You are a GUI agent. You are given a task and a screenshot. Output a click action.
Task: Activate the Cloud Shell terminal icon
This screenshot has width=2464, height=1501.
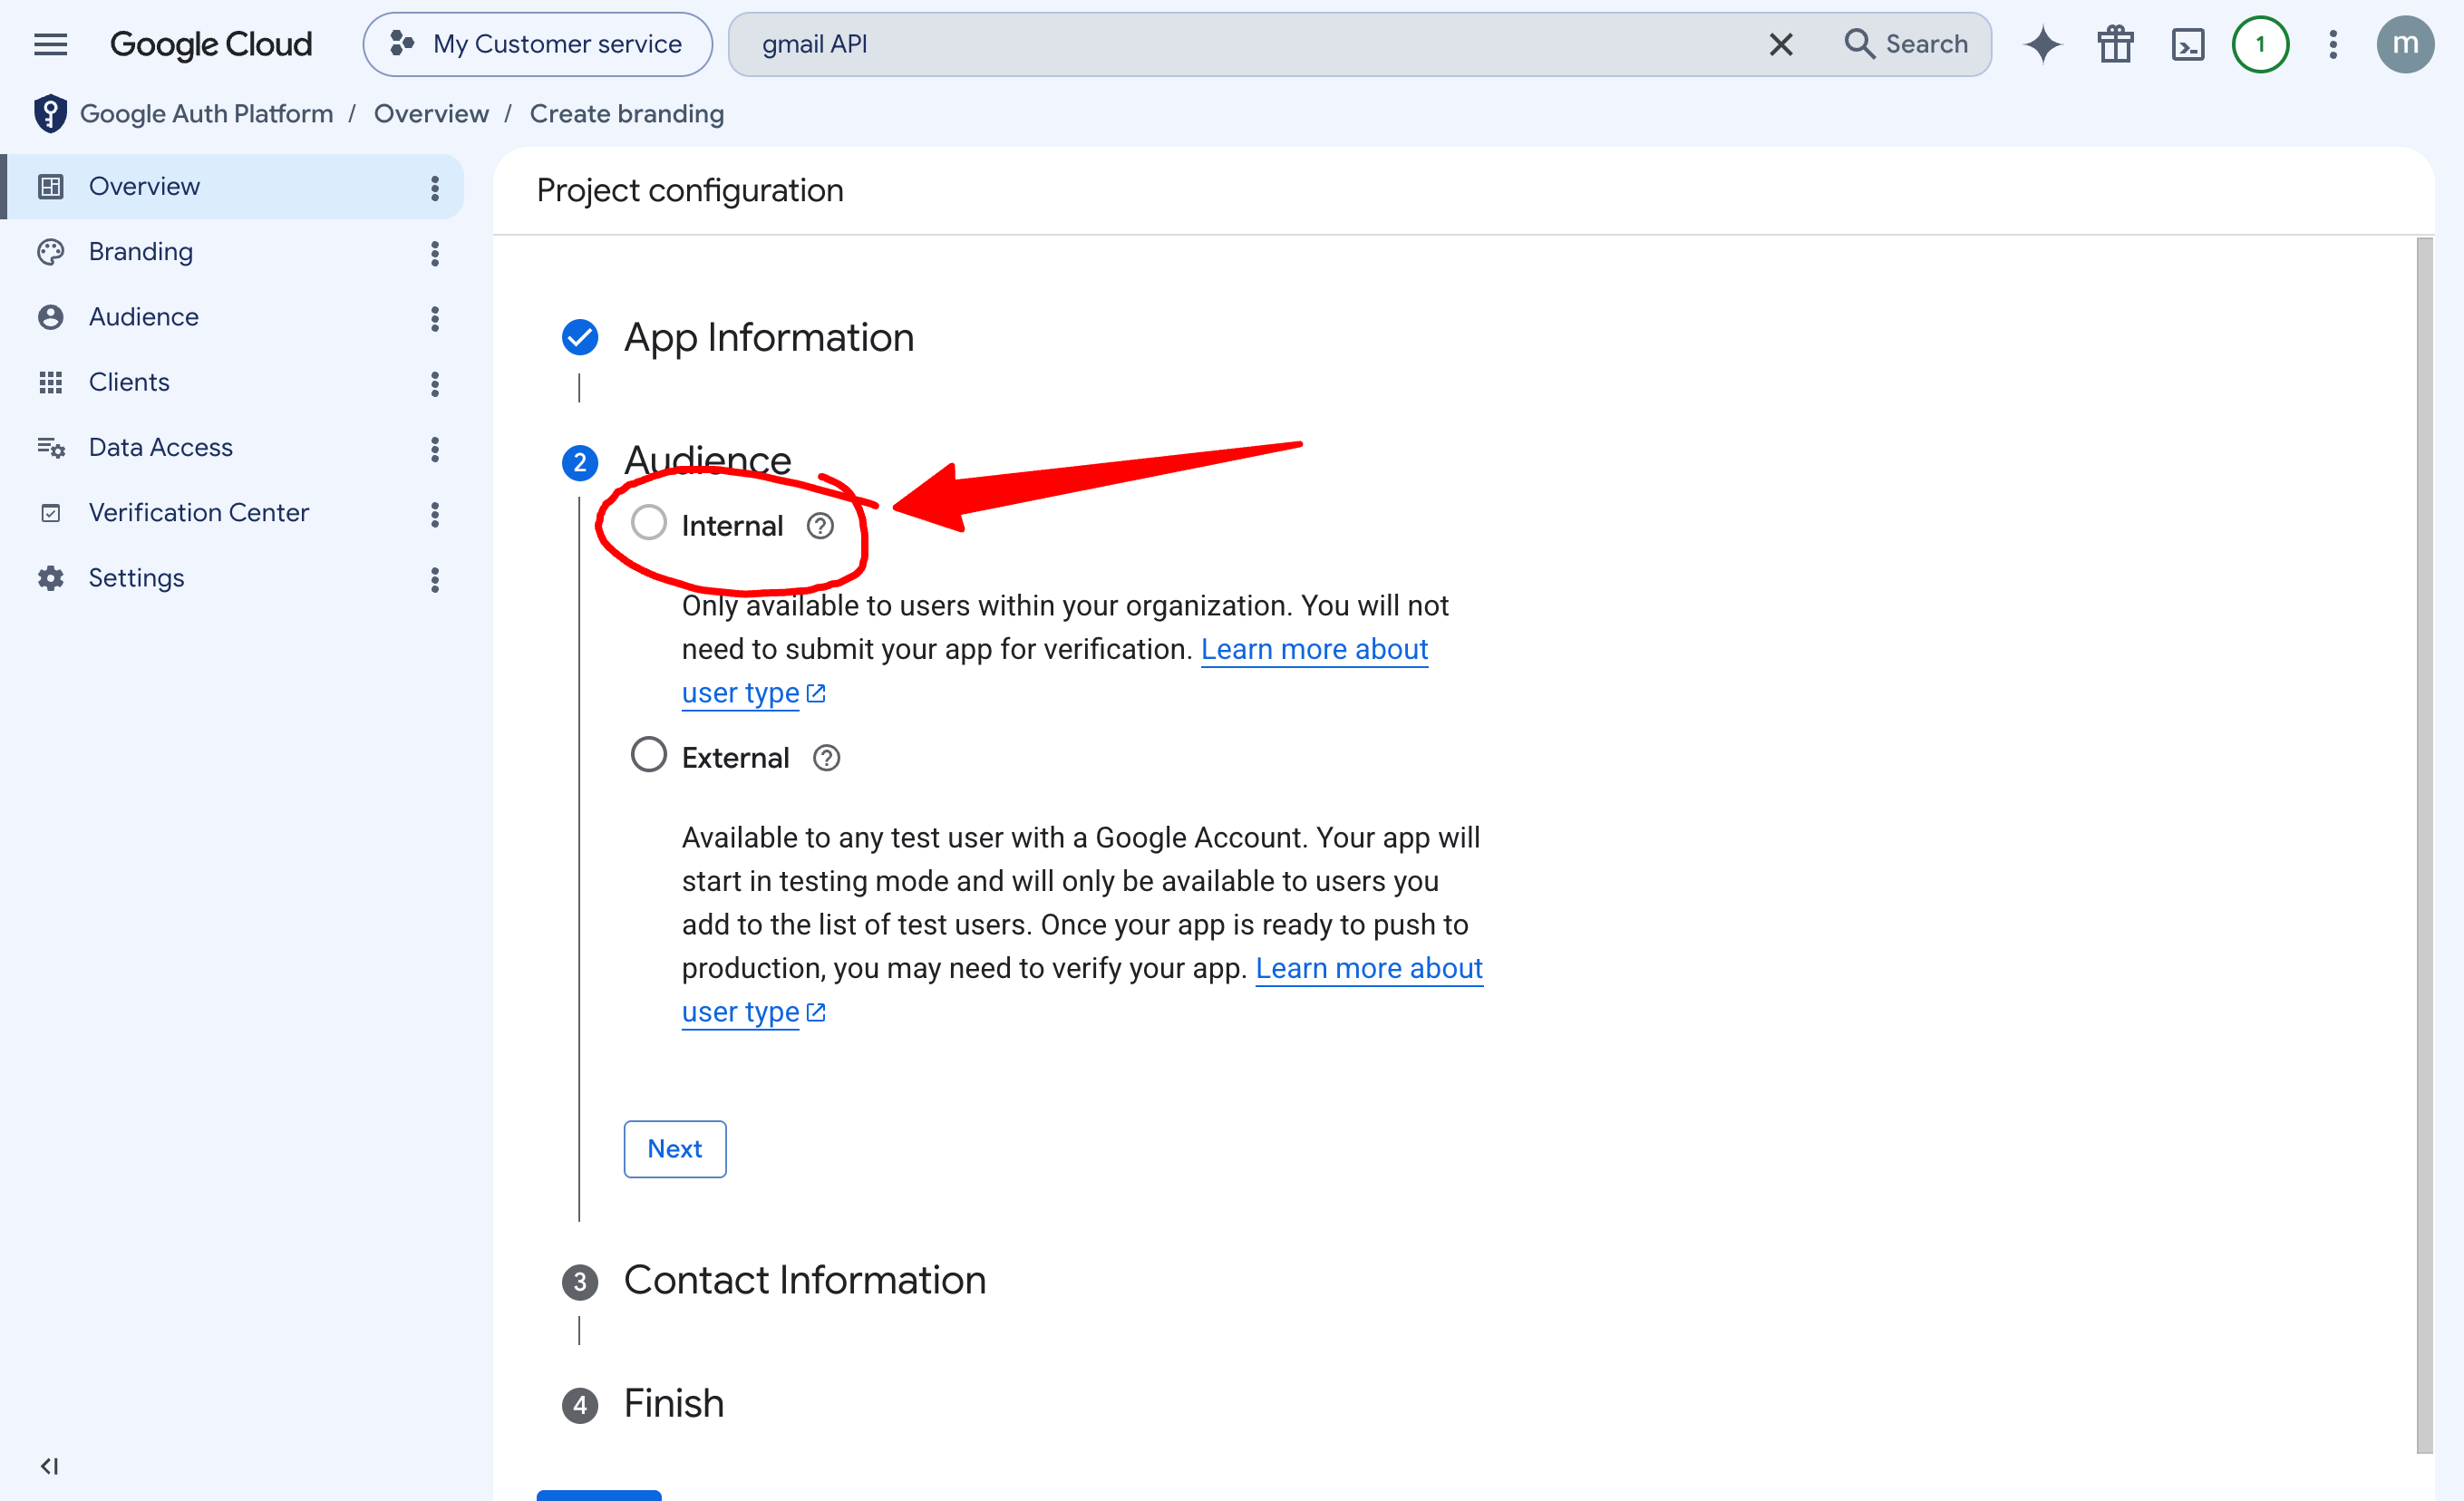[x=2187, y=44]
